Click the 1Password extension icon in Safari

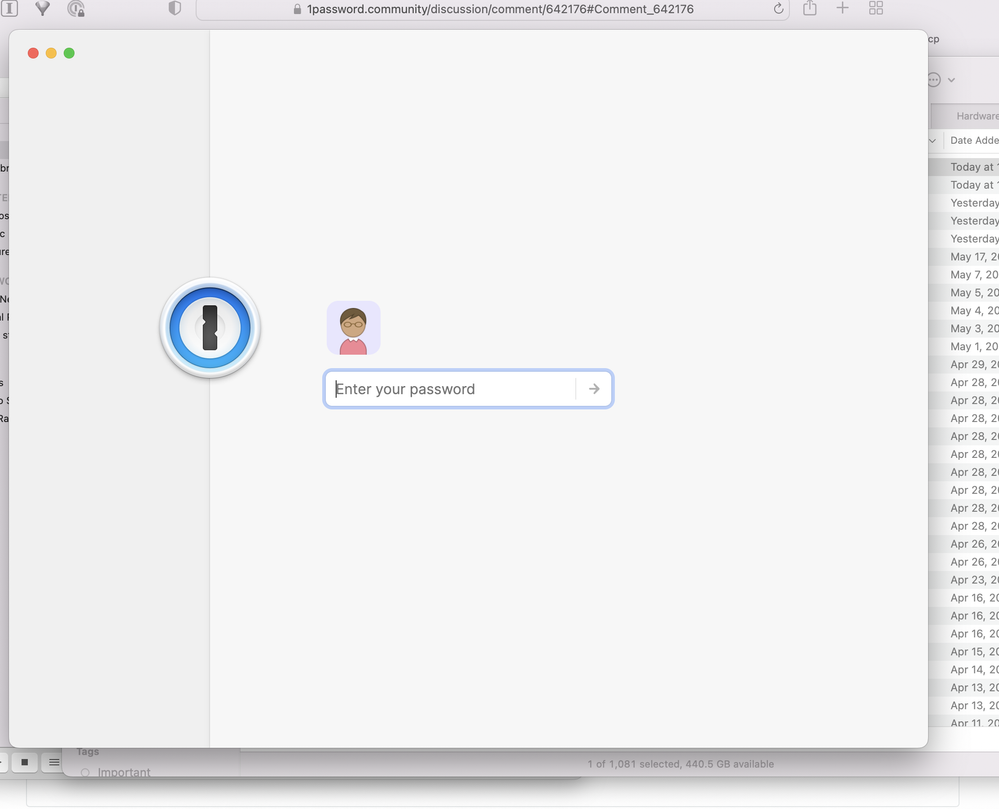tap(9, 8)
